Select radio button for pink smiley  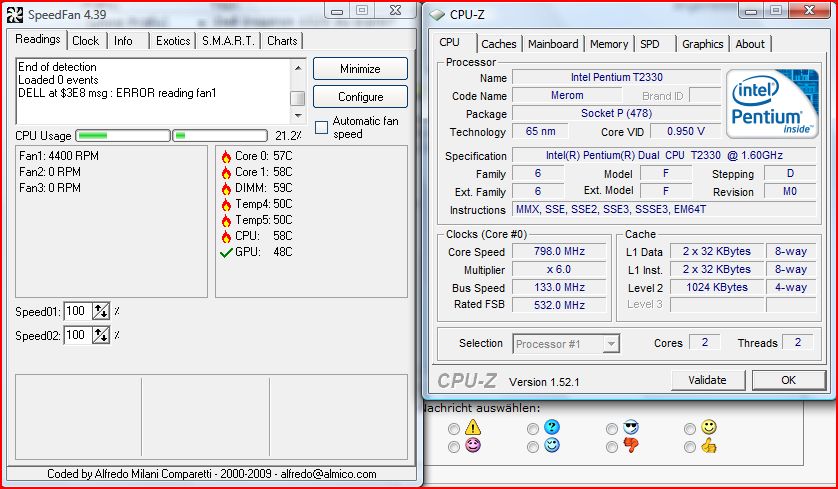(454, 447)
